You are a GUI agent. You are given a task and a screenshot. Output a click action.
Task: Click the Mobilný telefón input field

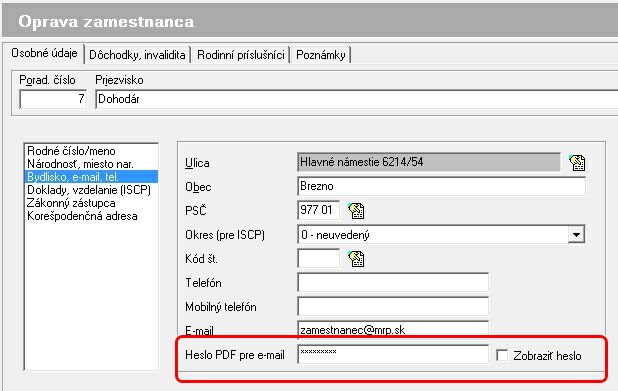click(393, 307)
